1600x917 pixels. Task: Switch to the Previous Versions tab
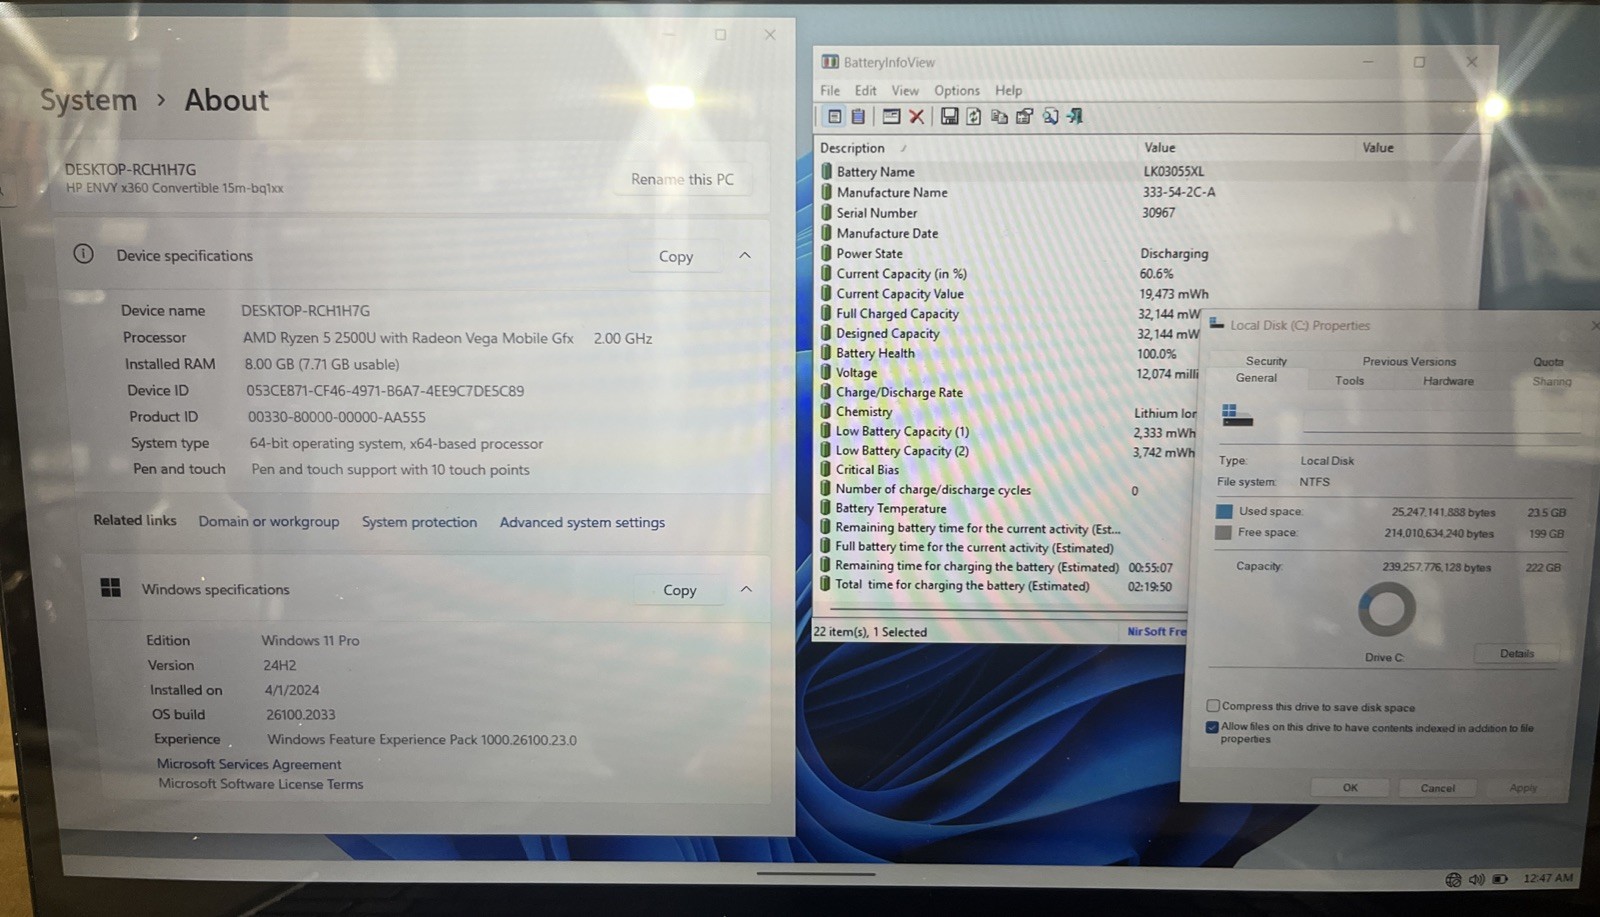click(x=1409, y=361)
